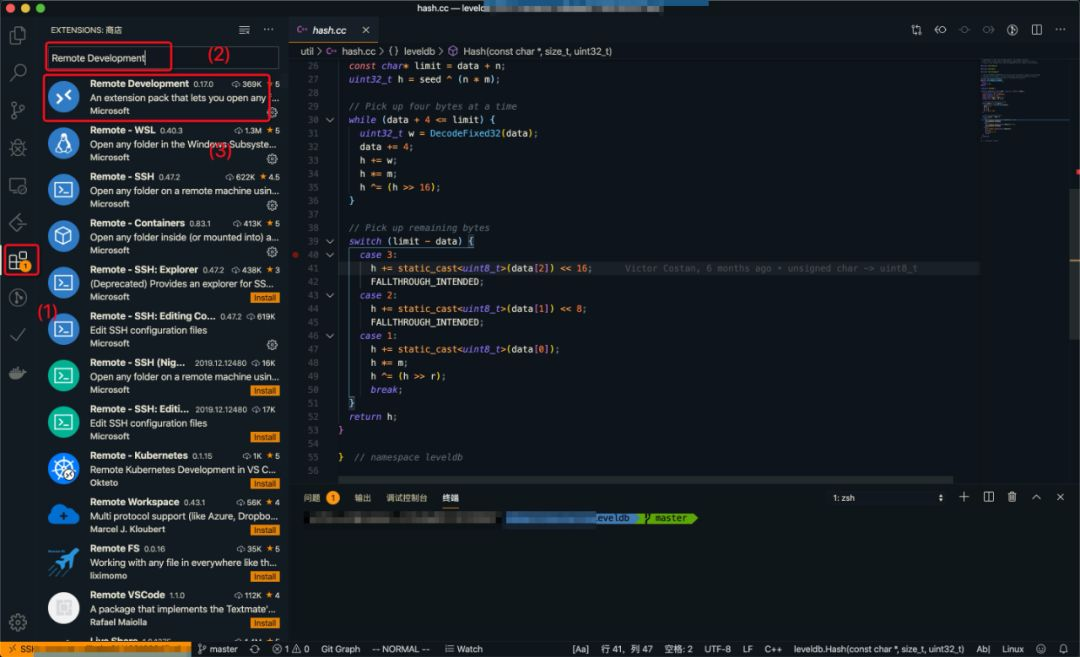Open notifications bell in status bar
The height and width of the screenshot is (657, 1080).
(x=1063, y=649)
